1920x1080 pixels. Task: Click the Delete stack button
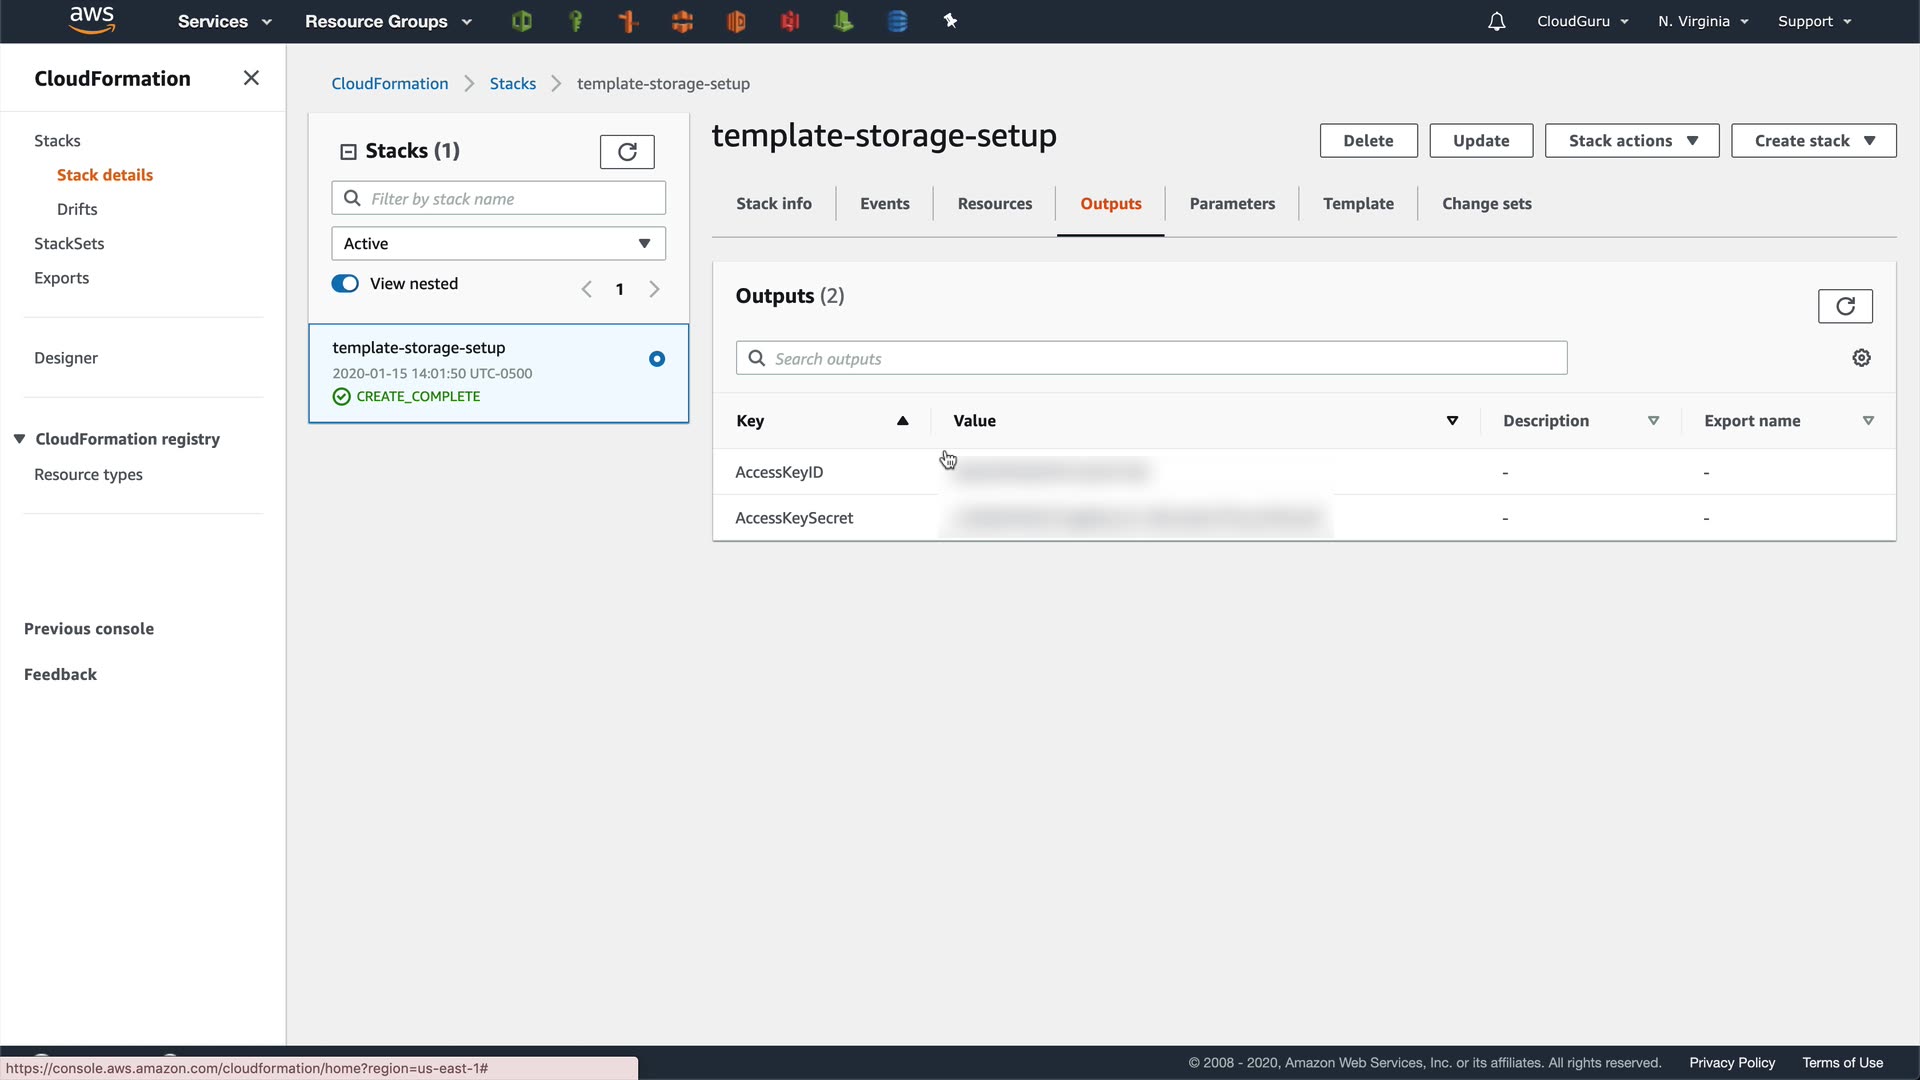[x=1367, y=141]
